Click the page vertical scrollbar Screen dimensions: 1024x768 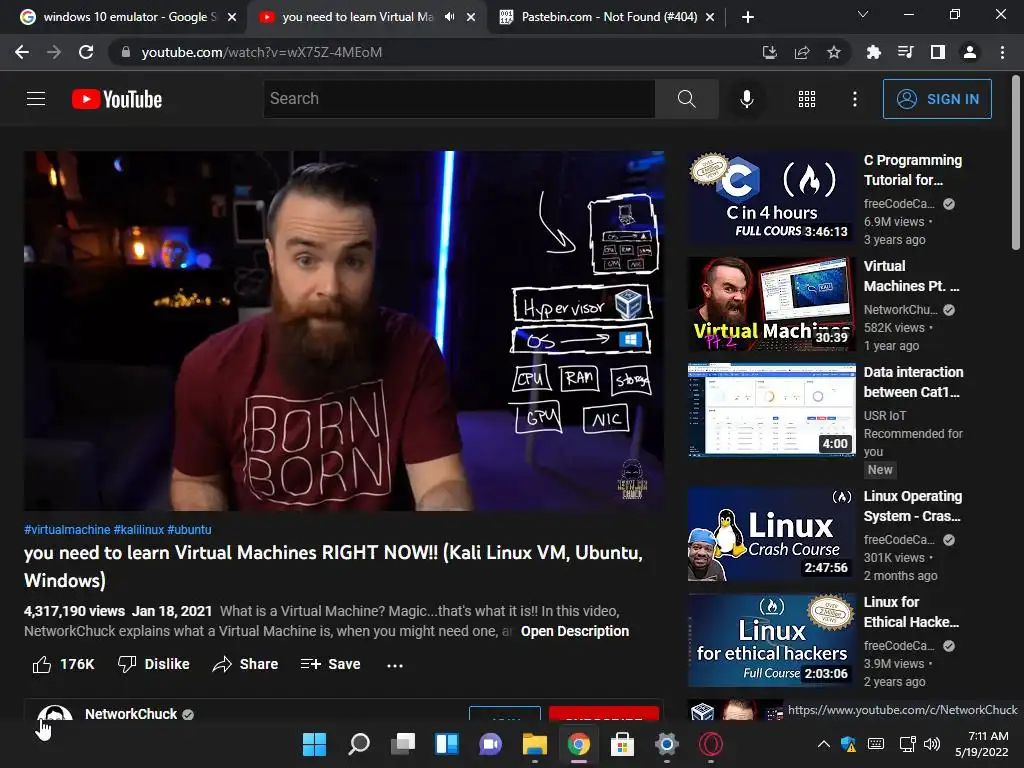point(1016,163)
